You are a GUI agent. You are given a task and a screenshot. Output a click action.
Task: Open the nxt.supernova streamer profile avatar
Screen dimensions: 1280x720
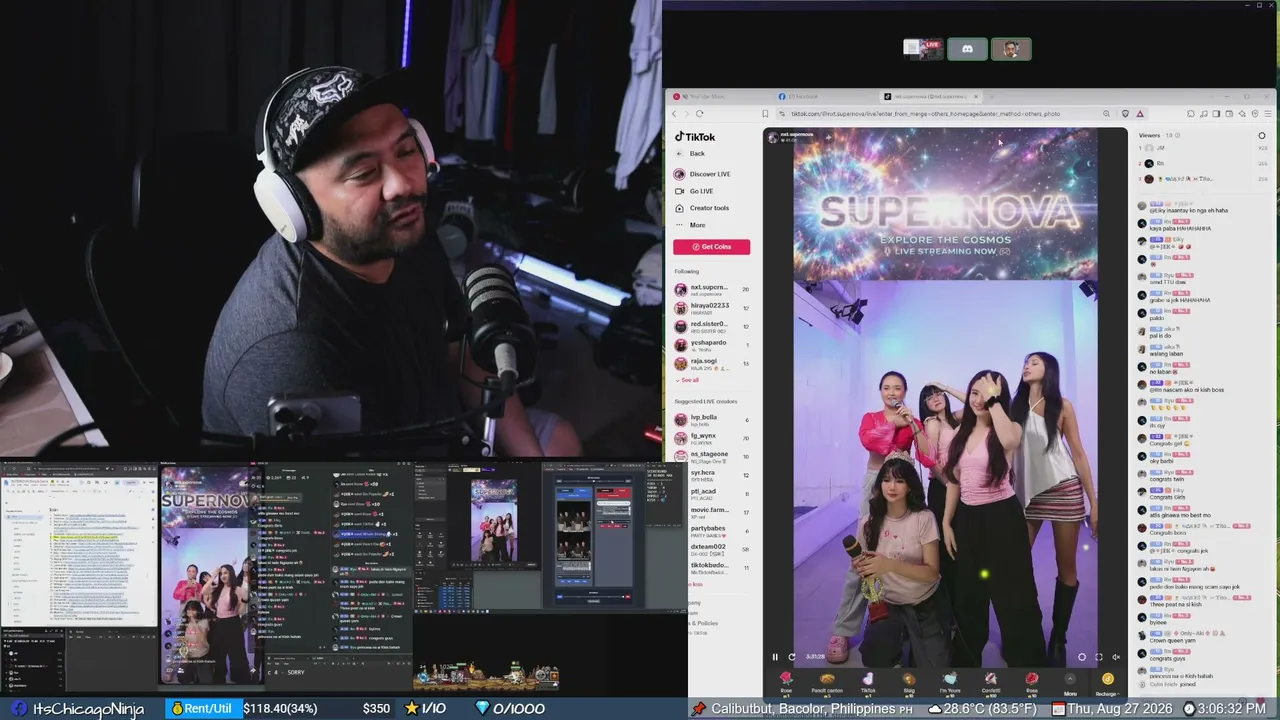tap(772, 137)
